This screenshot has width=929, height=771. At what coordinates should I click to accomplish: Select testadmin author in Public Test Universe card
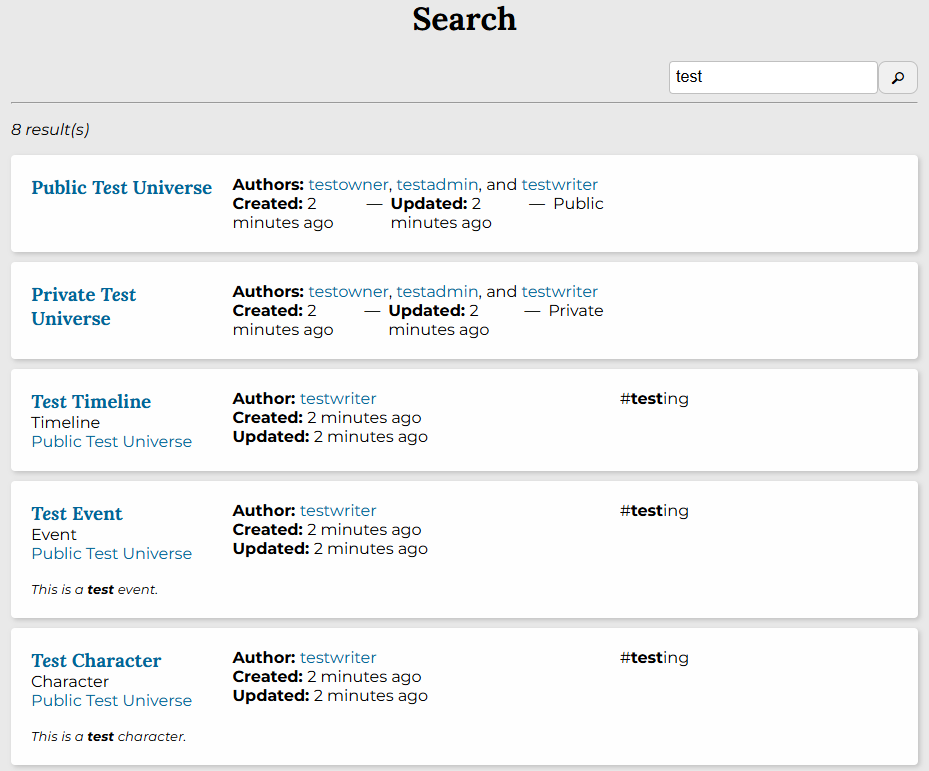click(437, 185)
